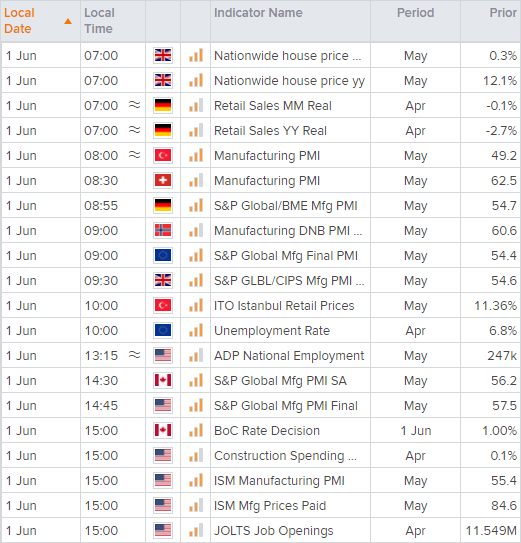Viewport: 521px width, 543px height.
Task: Click Turkish flag in 08:00 Manufacturing PMI row
Action: pos(163,155)
